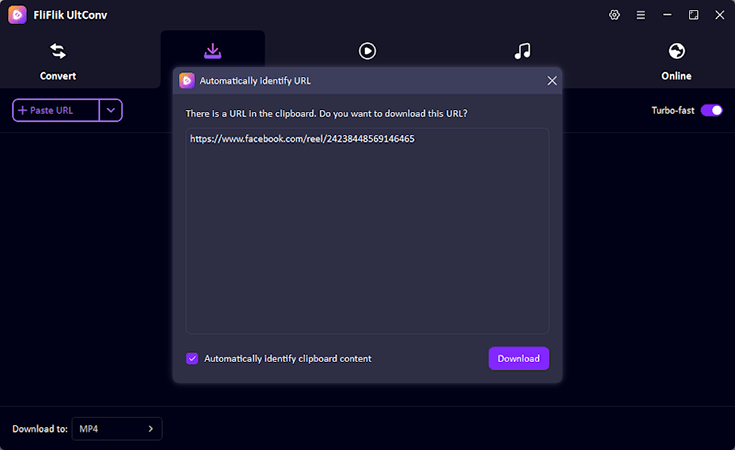
Task: Open the hamburger menu icon
Action: [640, 15]
